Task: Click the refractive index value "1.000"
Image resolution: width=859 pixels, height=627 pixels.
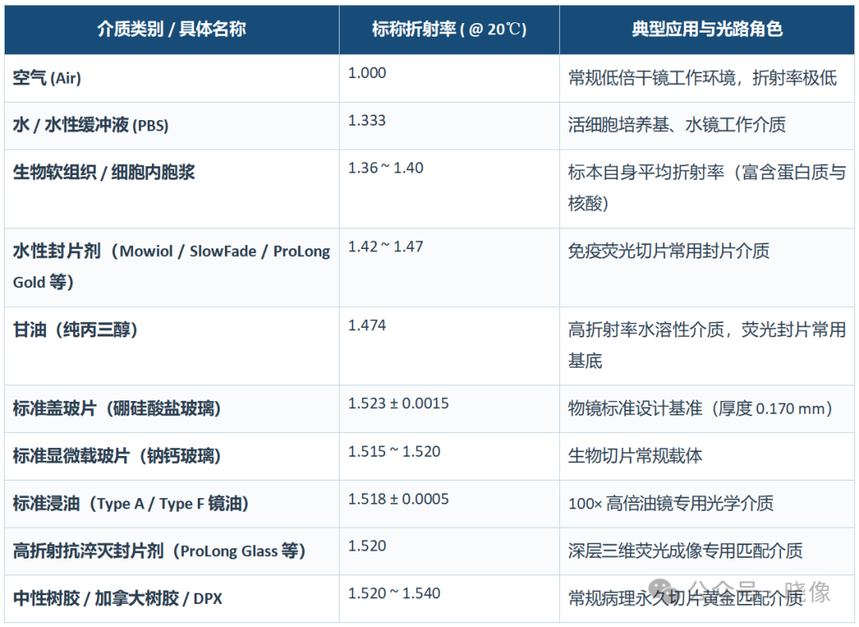Action: point(367,73)
